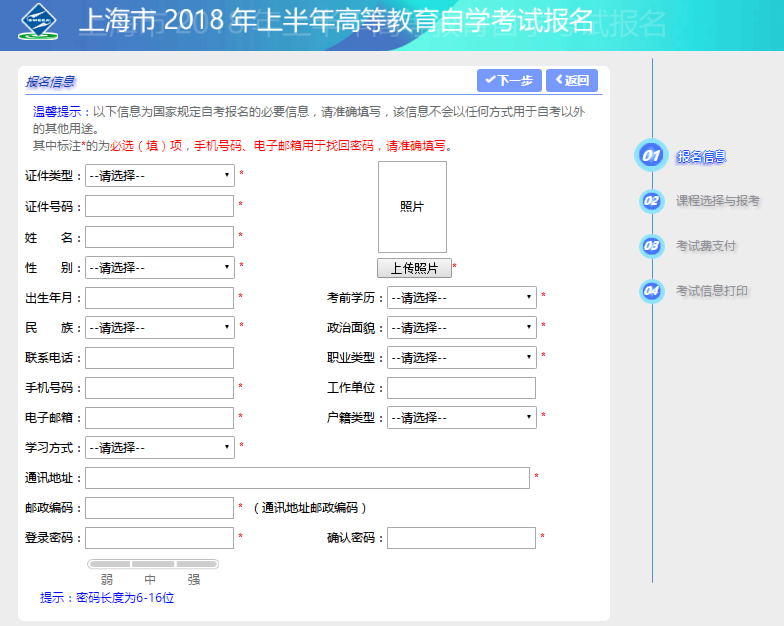Click the step 04 circle icon
The image size is (784, 626).
tap(651, 291)
